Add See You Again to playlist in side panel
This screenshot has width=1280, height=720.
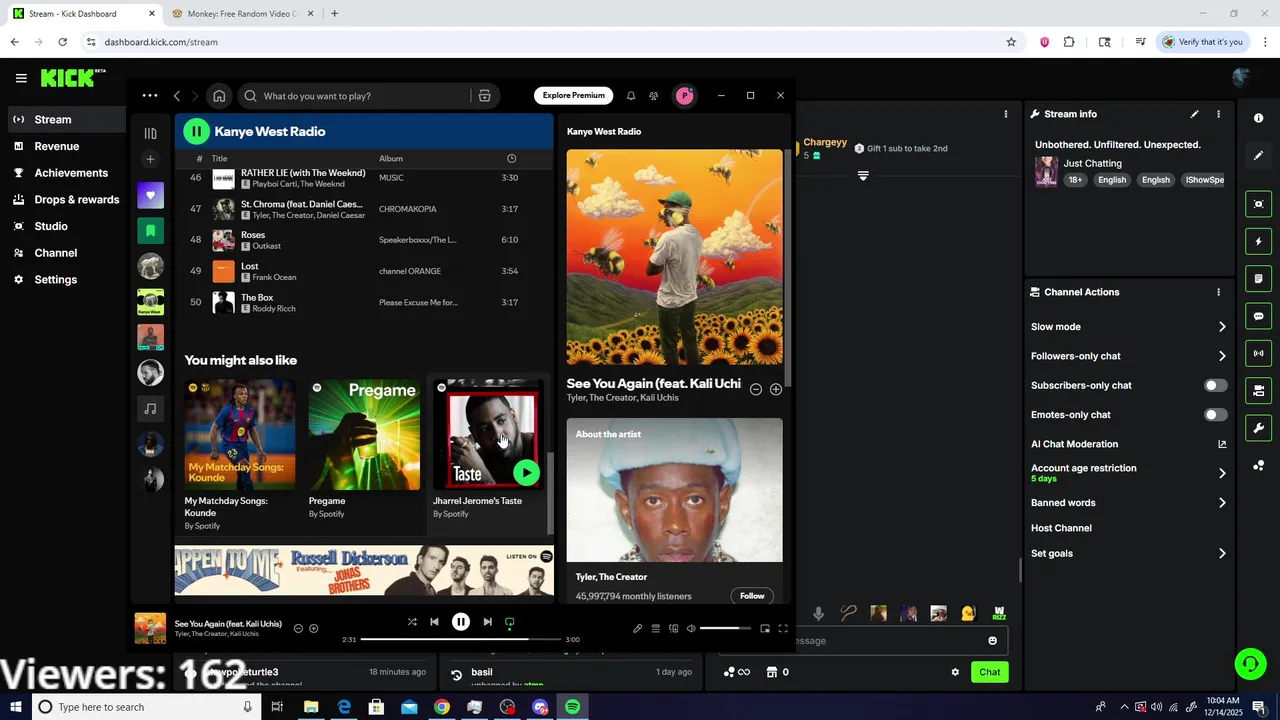pos(776,389)
